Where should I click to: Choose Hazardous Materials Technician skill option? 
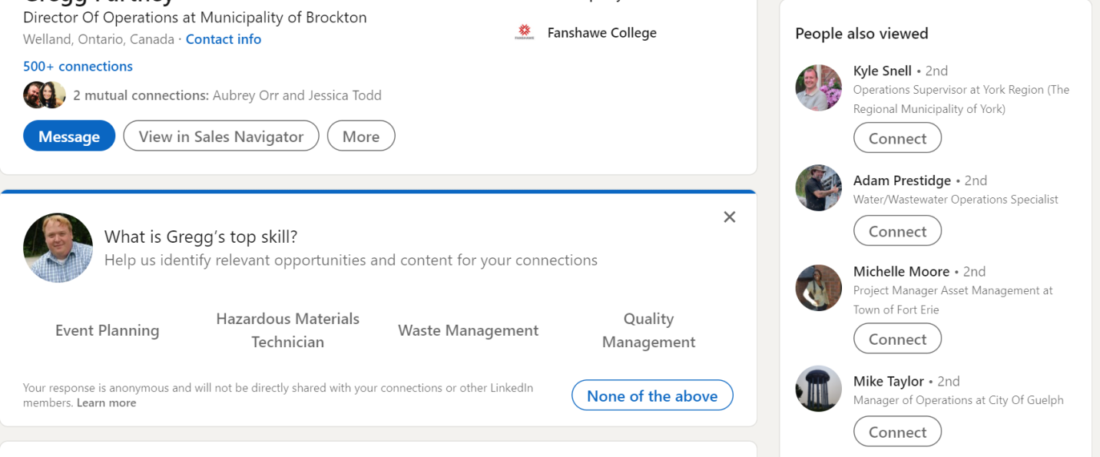(x=288, y=330)
